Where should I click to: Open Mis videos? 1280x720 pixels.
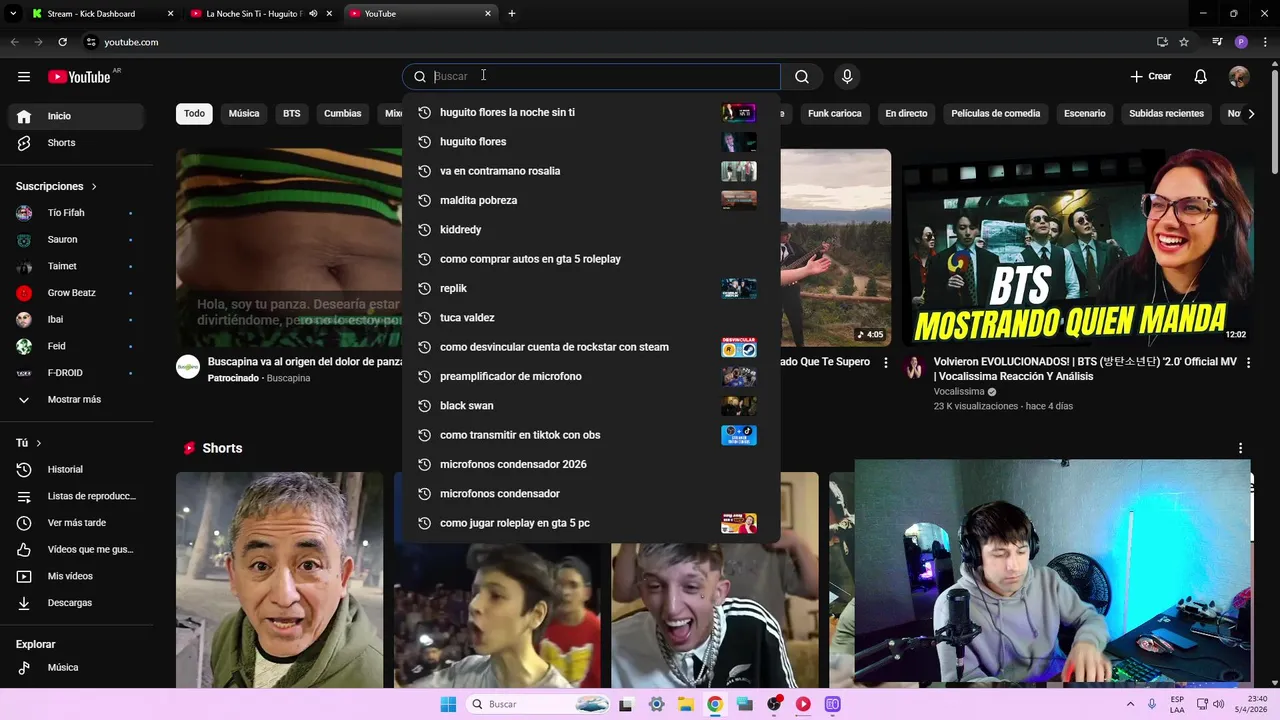click(x=76, y=576)
